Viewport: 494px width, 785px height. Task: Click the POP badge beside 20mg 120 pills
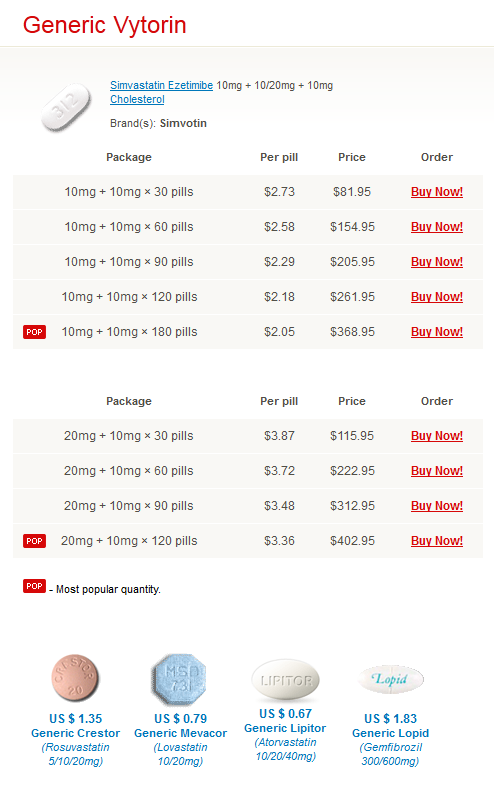(35, 541)
